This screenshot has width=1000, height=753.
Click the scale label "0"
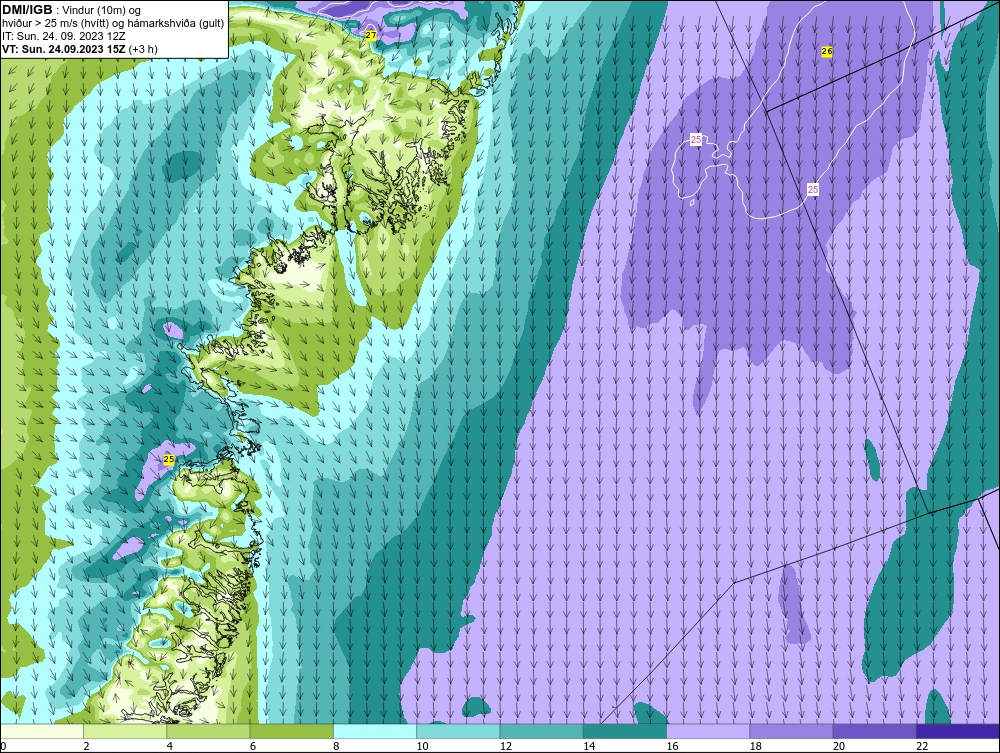click(3, 746)
